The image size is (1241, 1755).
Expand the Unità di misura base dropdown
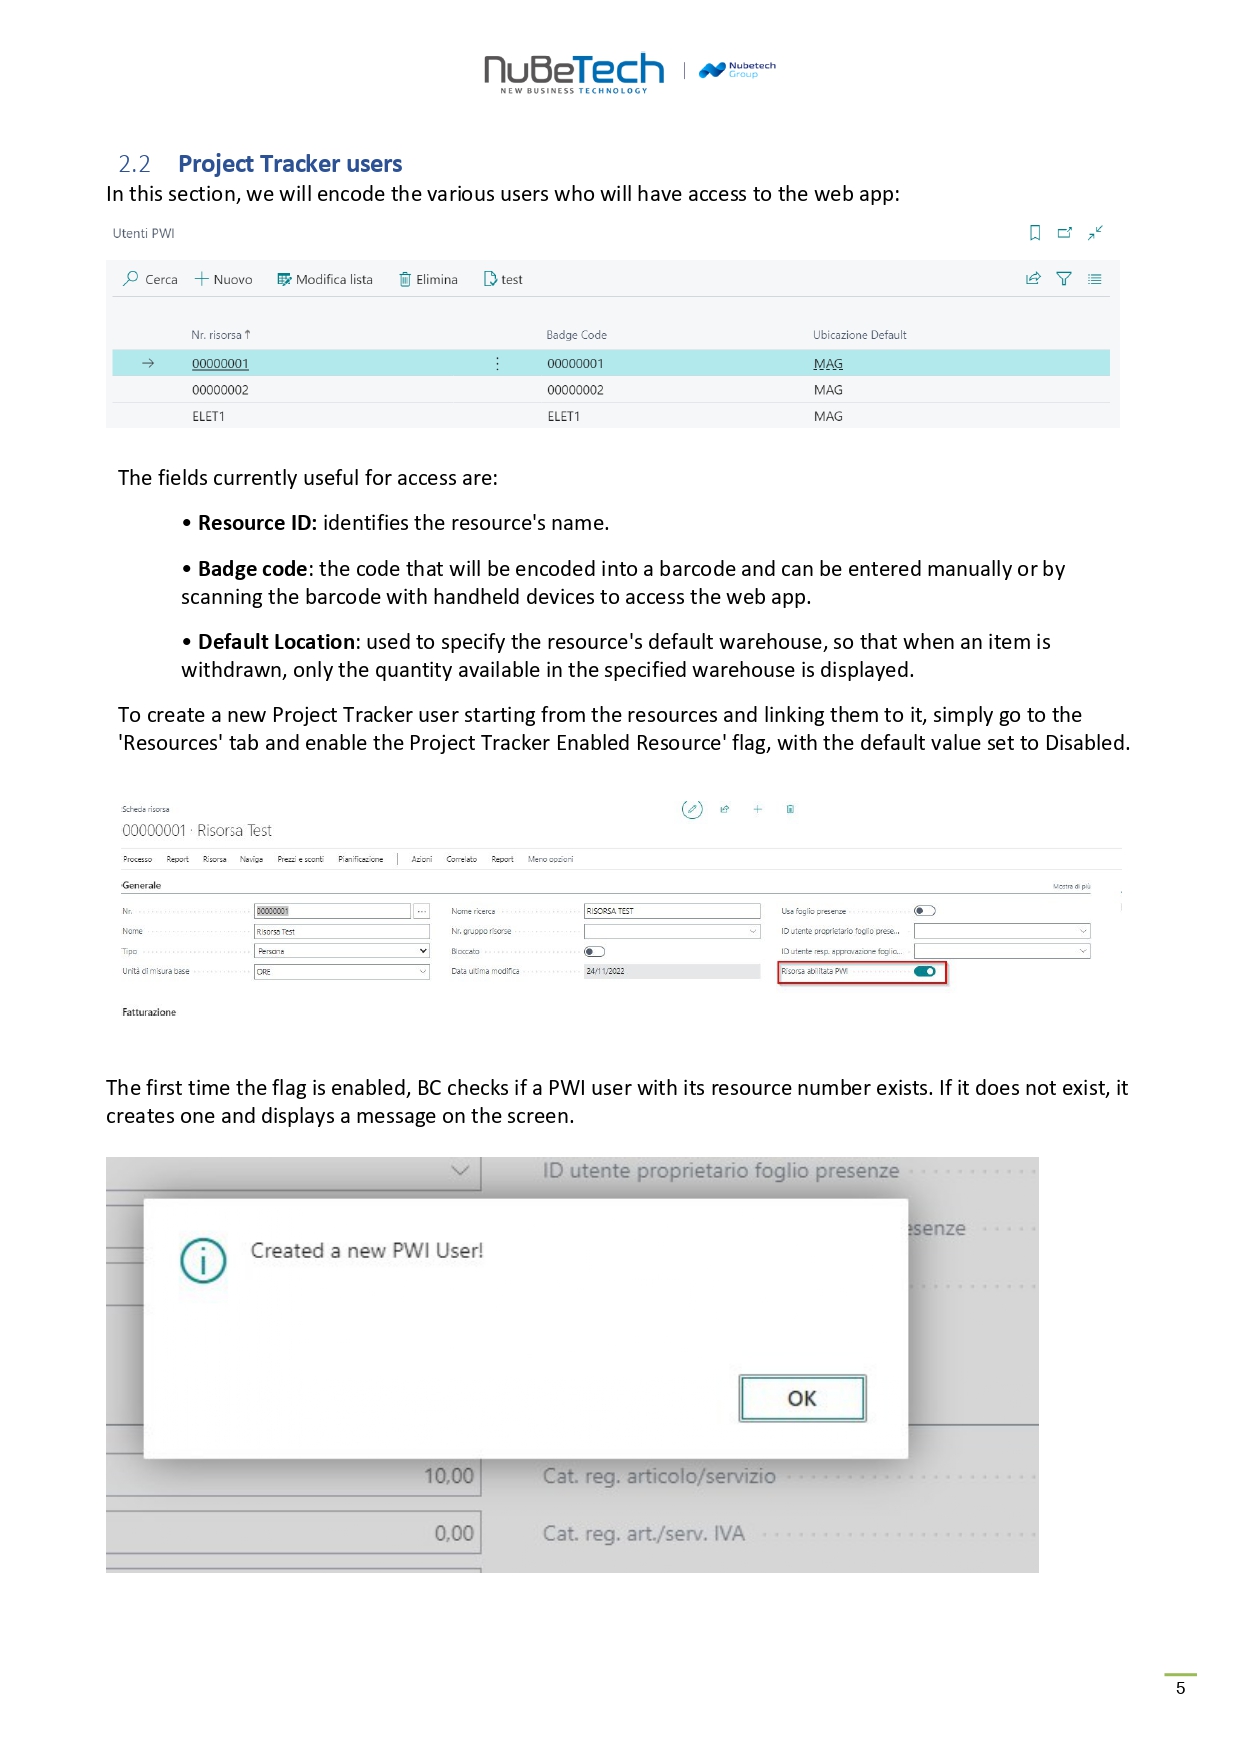[x=423, y=971]
